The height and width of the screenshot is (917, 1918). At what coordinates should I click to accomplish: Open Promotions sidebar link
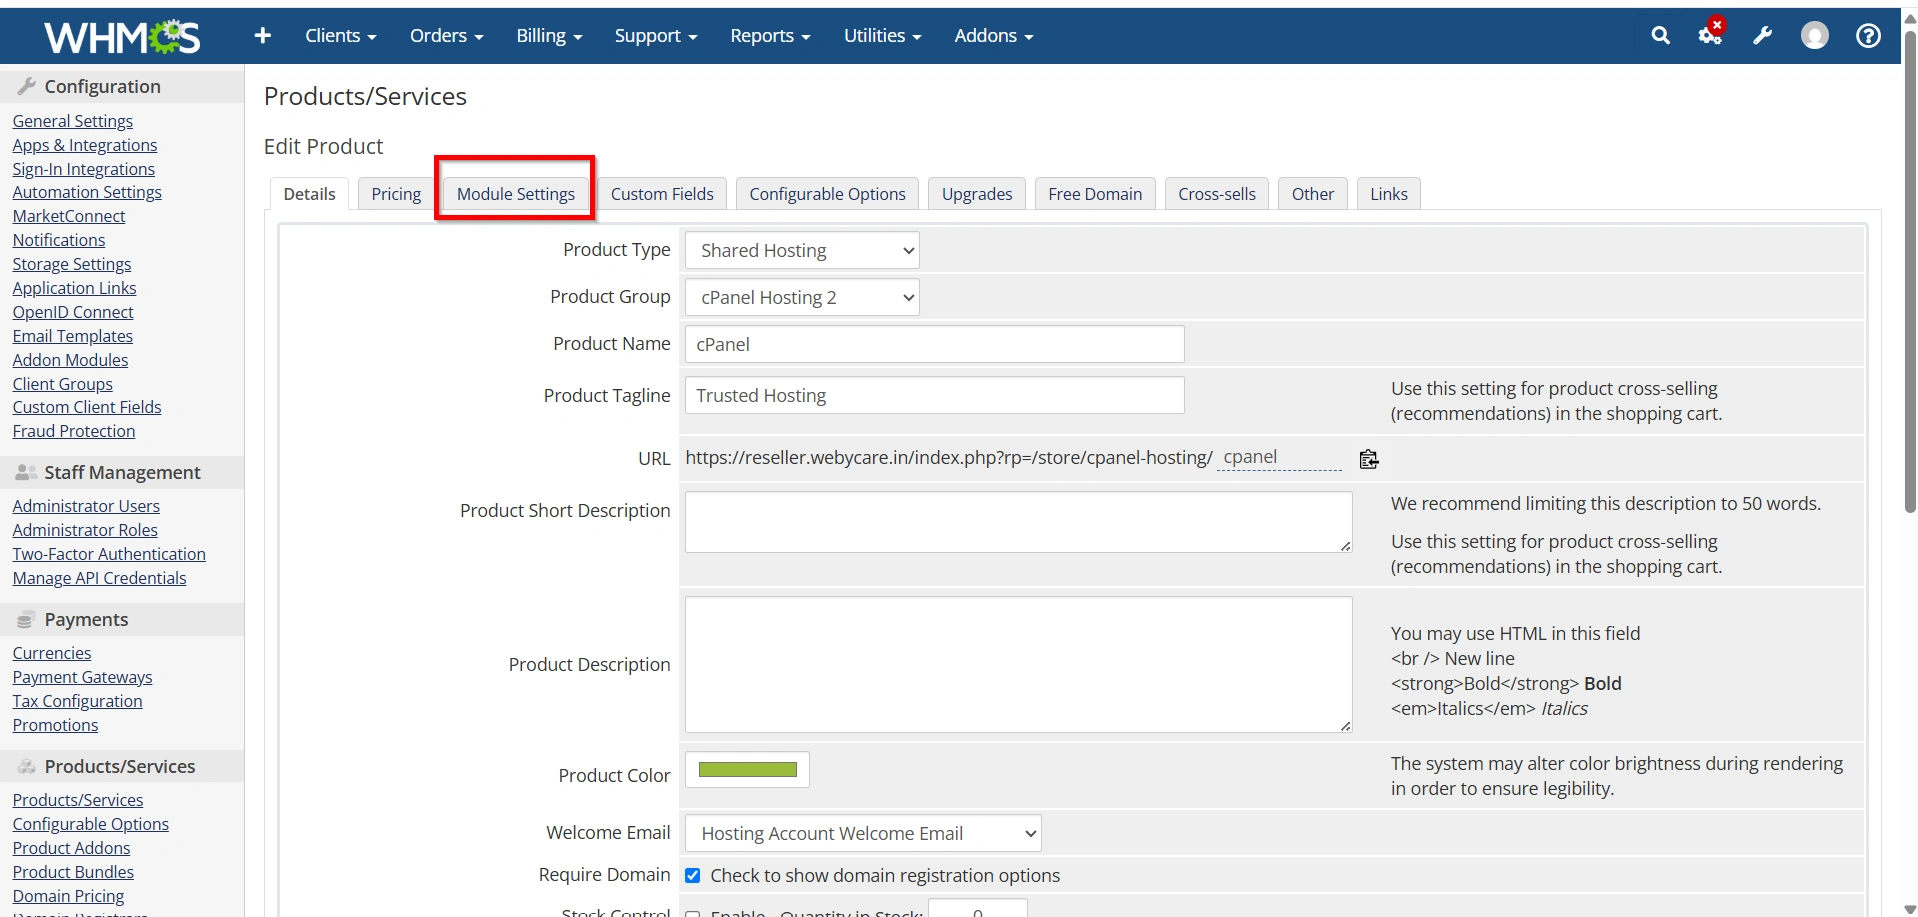(56, 725)
